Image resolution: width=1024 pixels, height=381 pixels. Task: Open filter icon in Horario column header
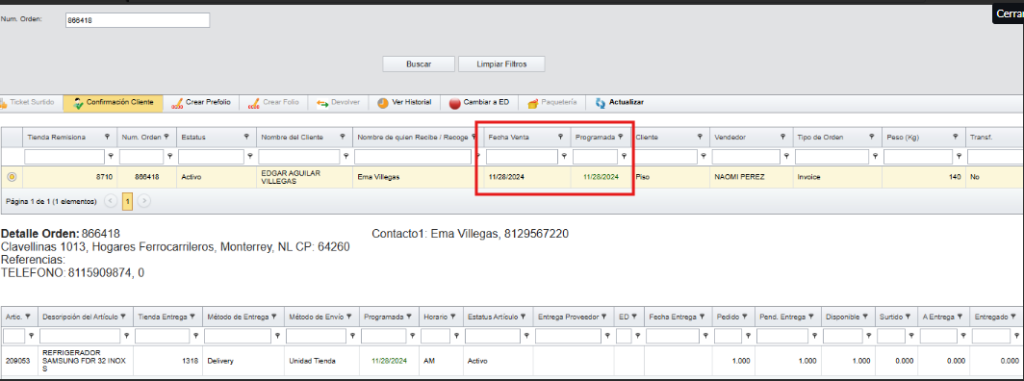(454, 316)
